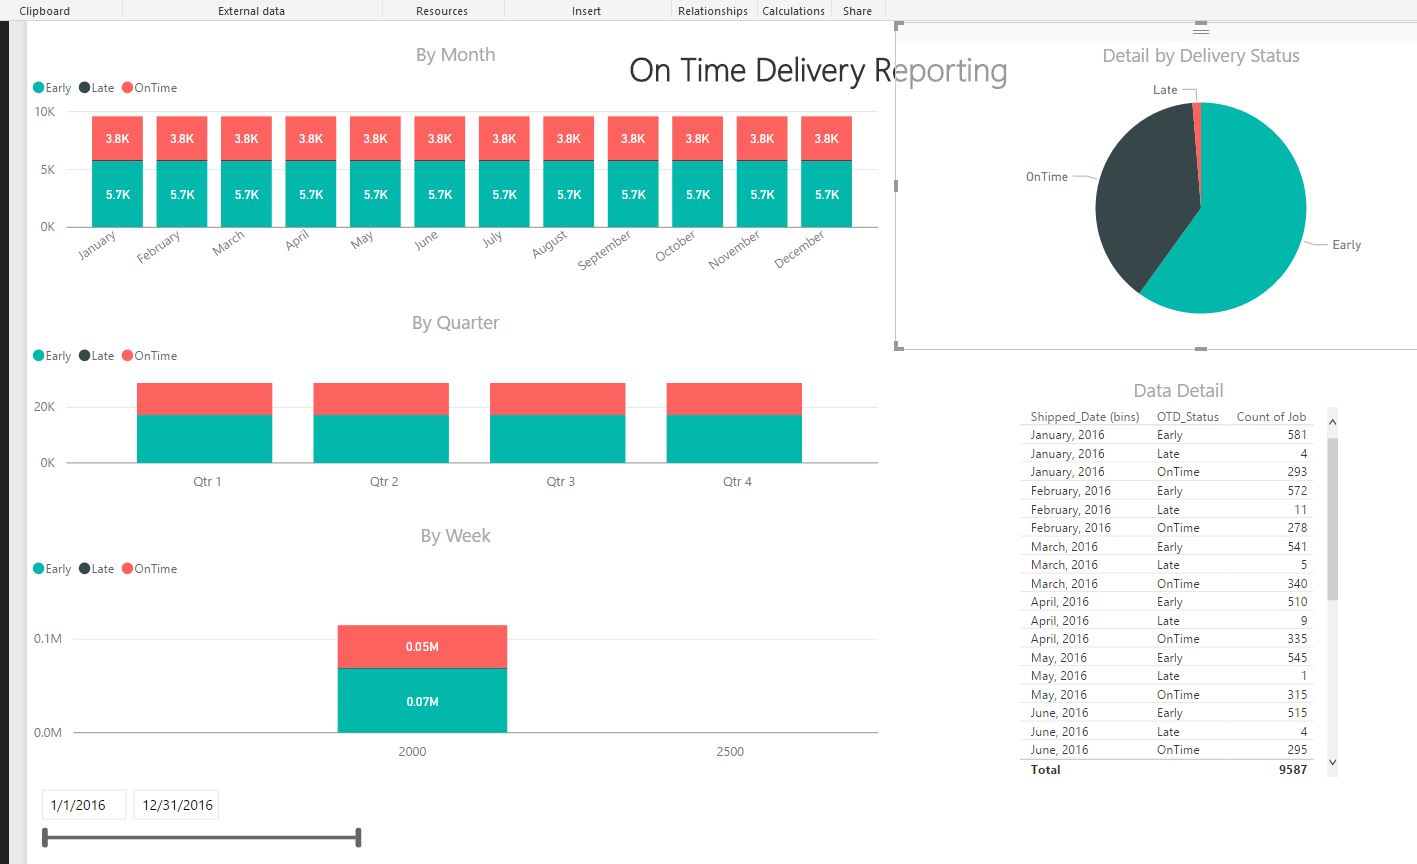Click the Total value 9587 in Data Detail
This screenshot has width=1417, height=864.
click(x=1292, y=770)
